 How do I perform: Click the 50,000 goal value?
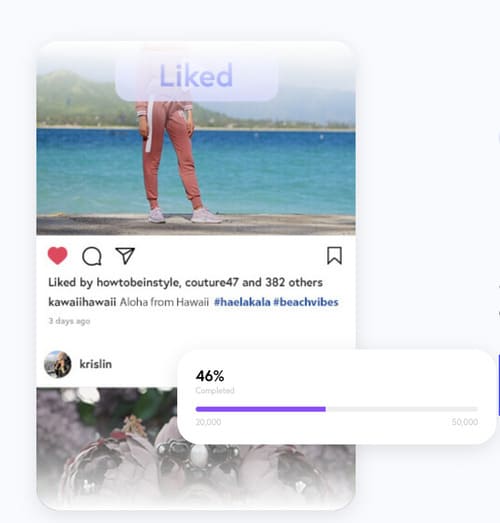click(x=465, y=422)
